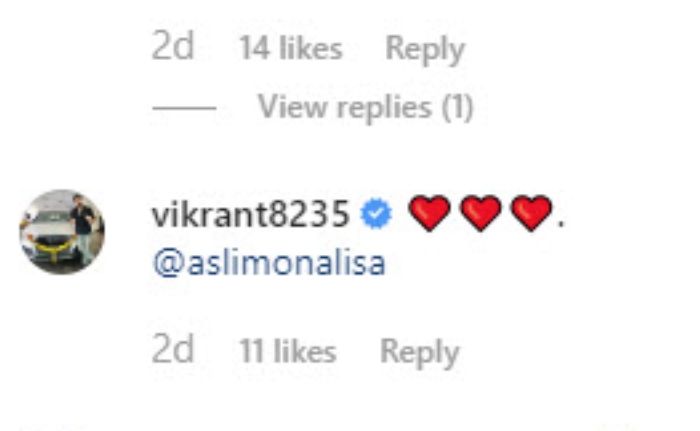Screen dimensions: 700x431
Task: Click the blue verified badge beside vikrant8235
Action: 376,213
